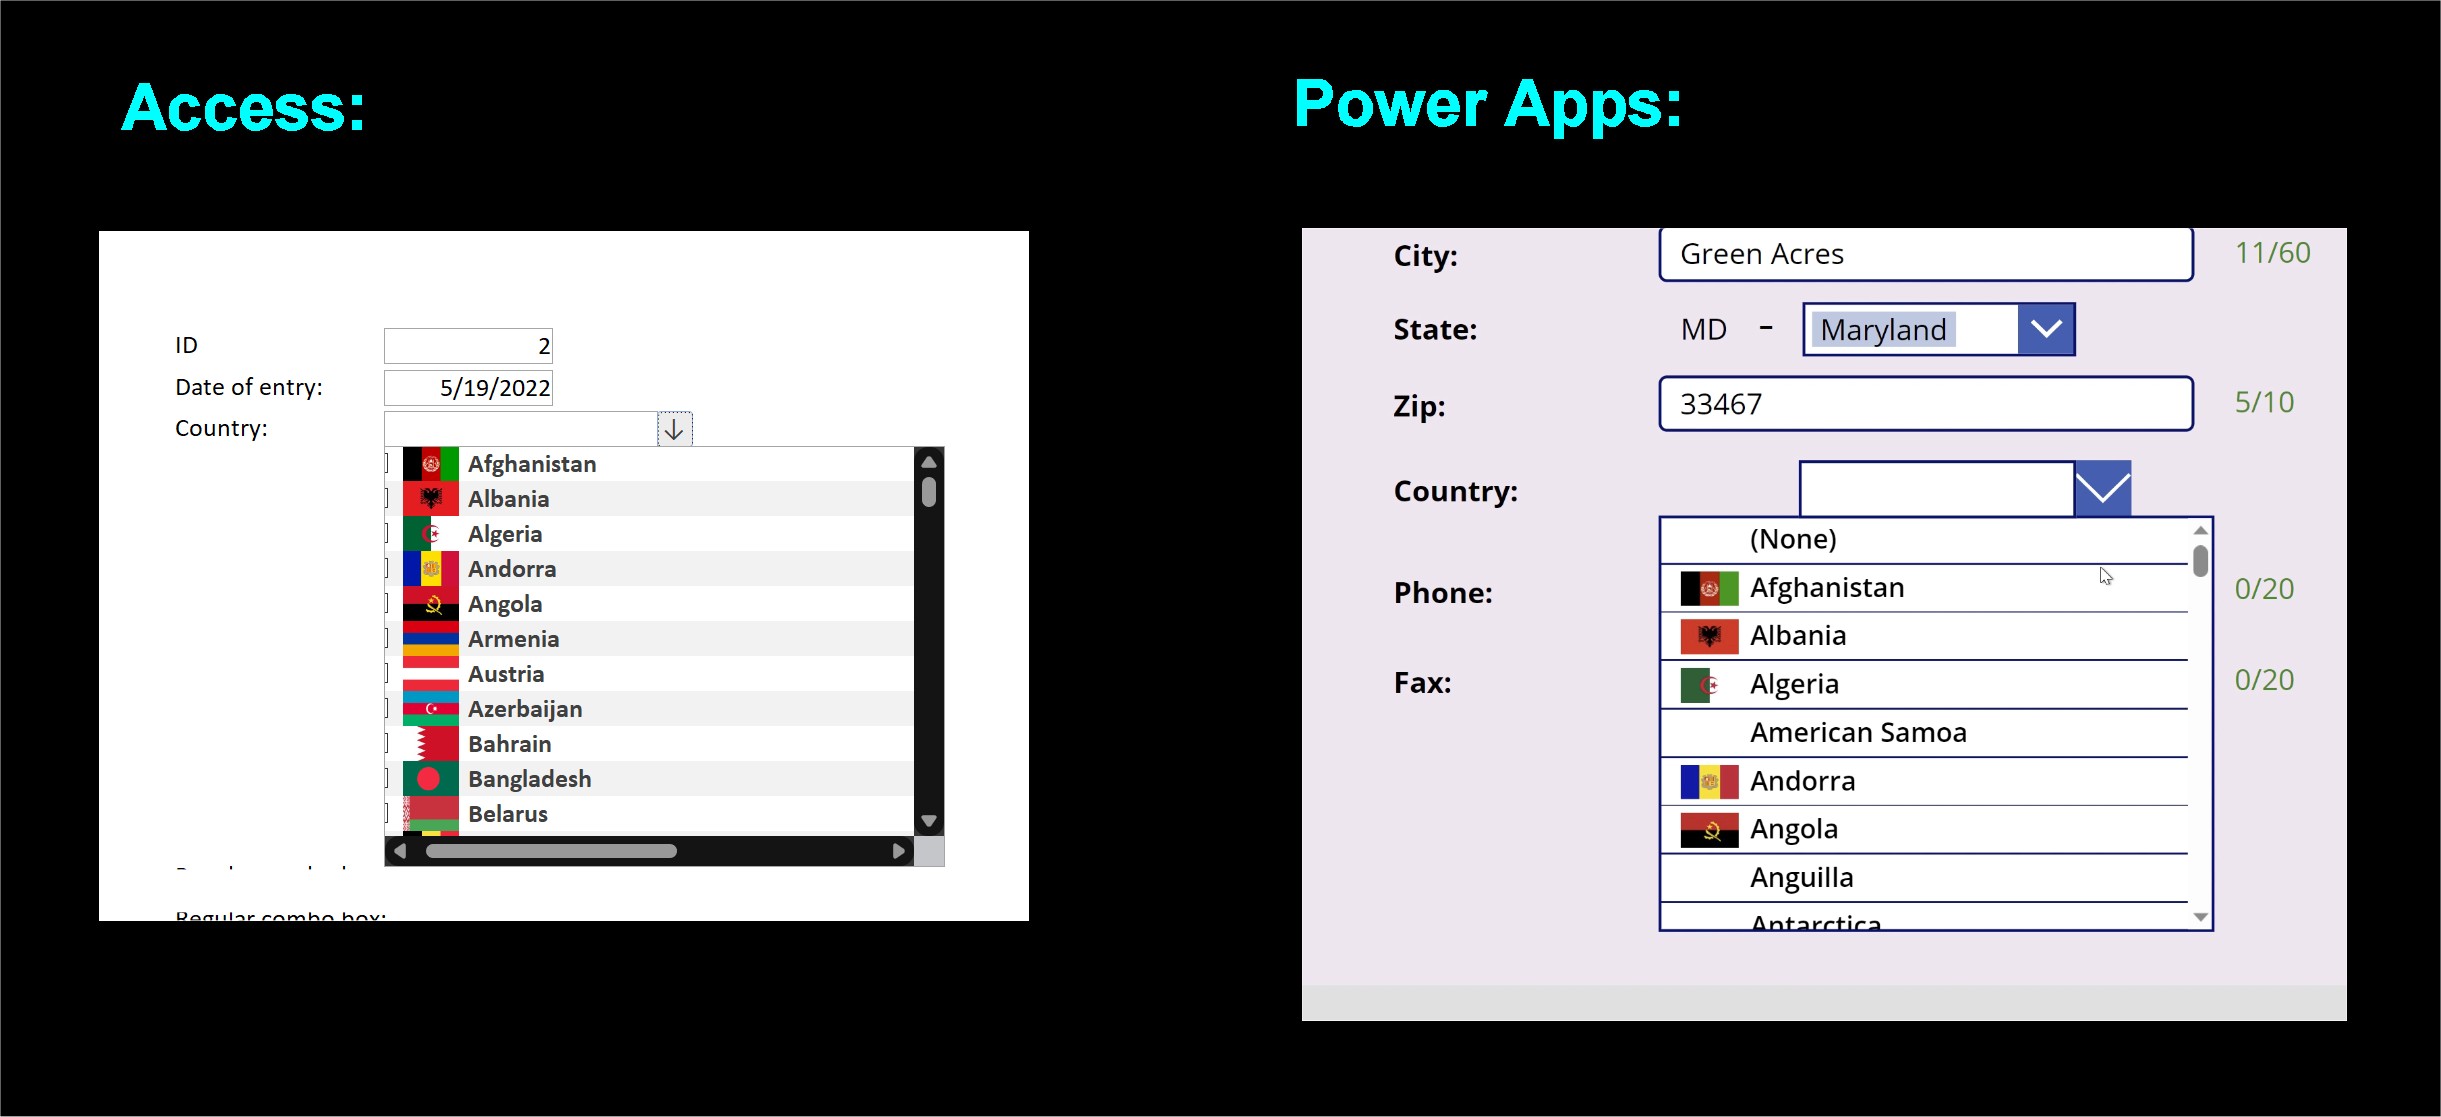Pick Azerbaijan in Access country list
The image size is (2441, 1117).
pos(525,709)
